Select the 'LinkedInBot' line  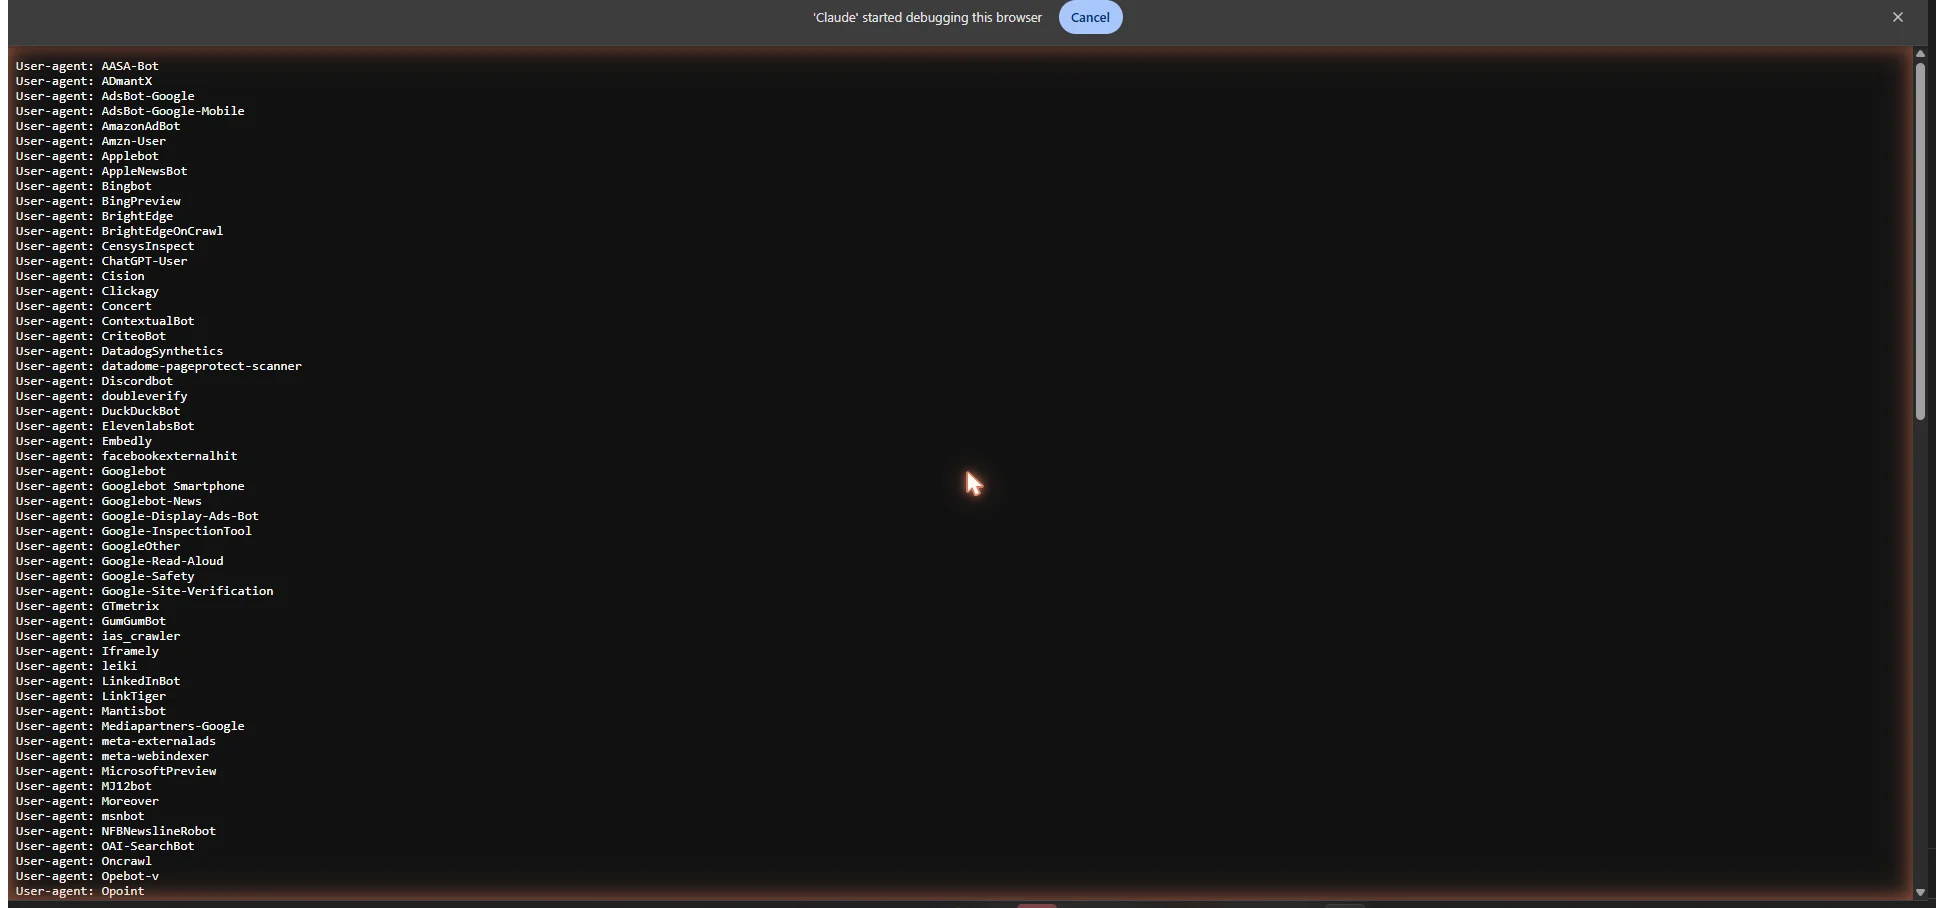(98, 681)
